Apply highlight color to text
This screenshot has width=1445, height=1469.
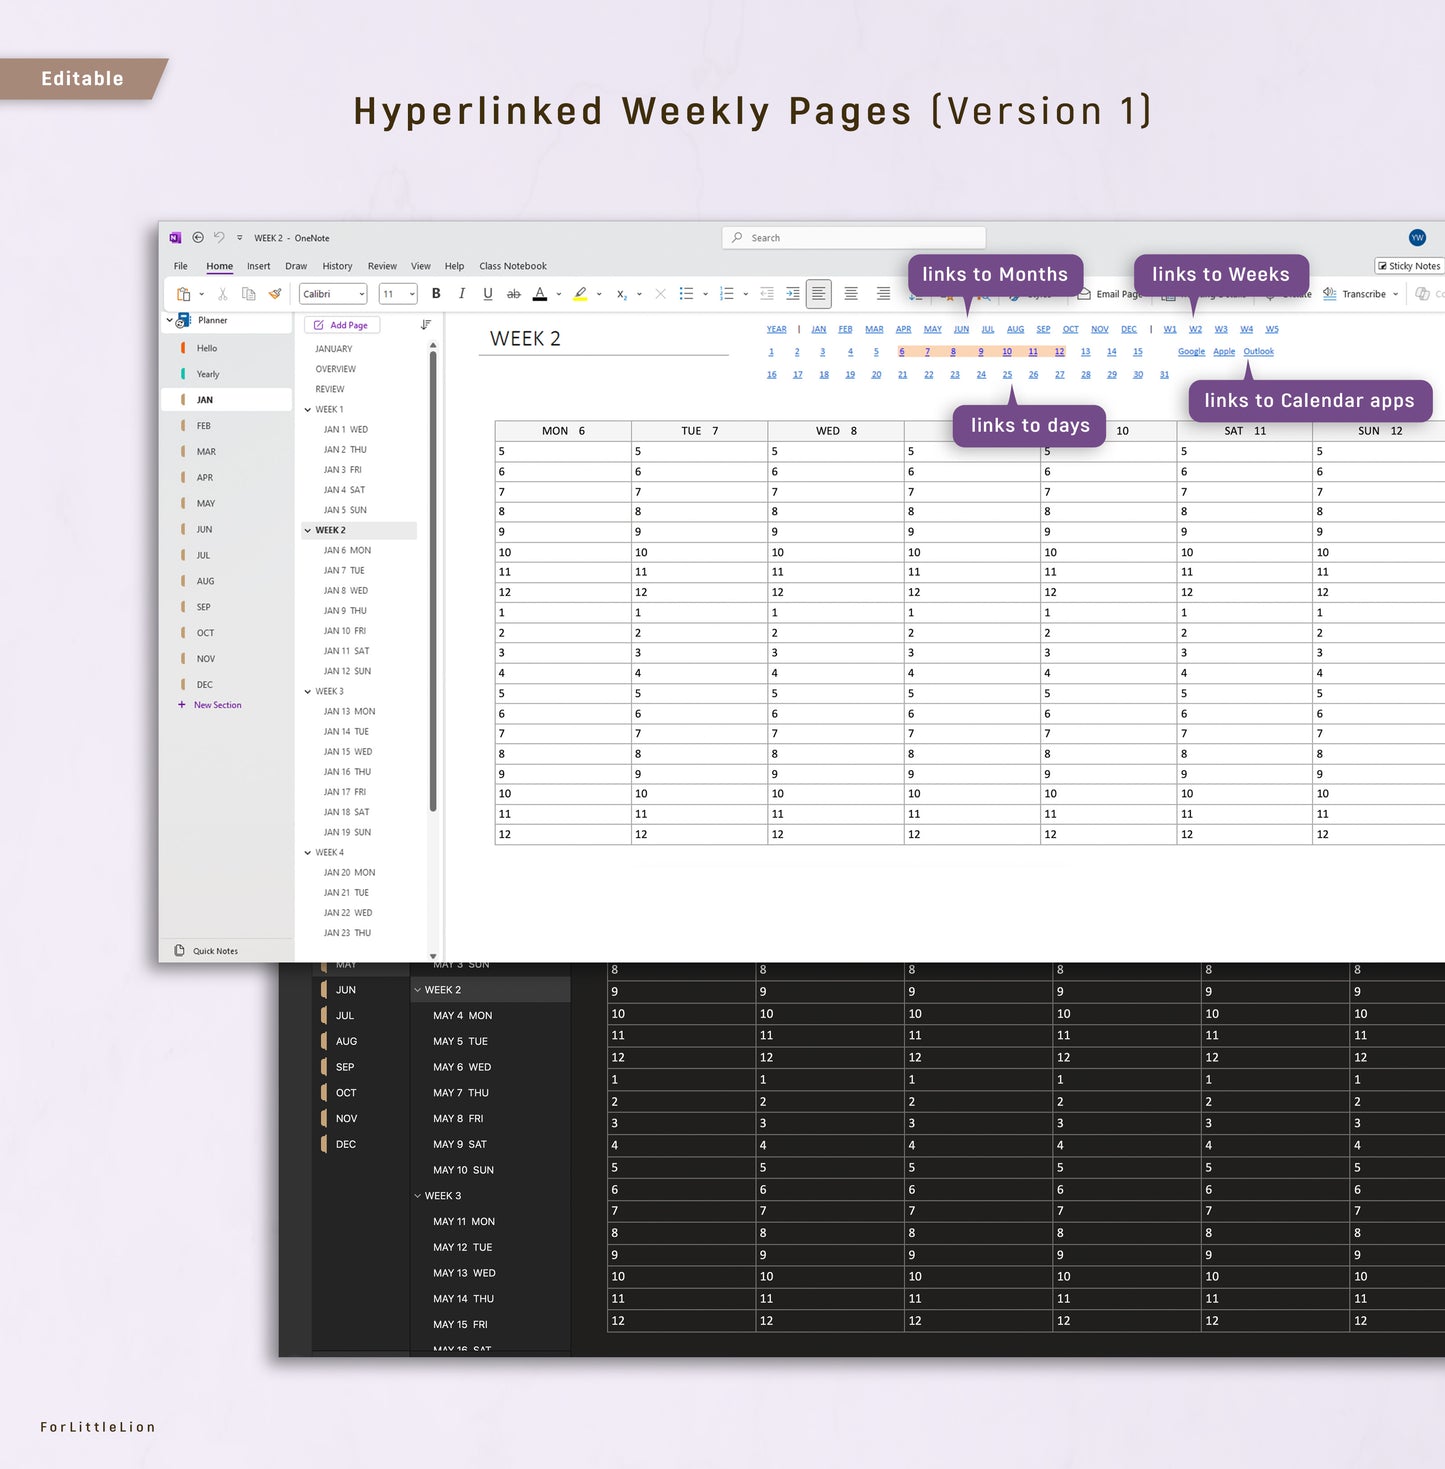point(580,293)
